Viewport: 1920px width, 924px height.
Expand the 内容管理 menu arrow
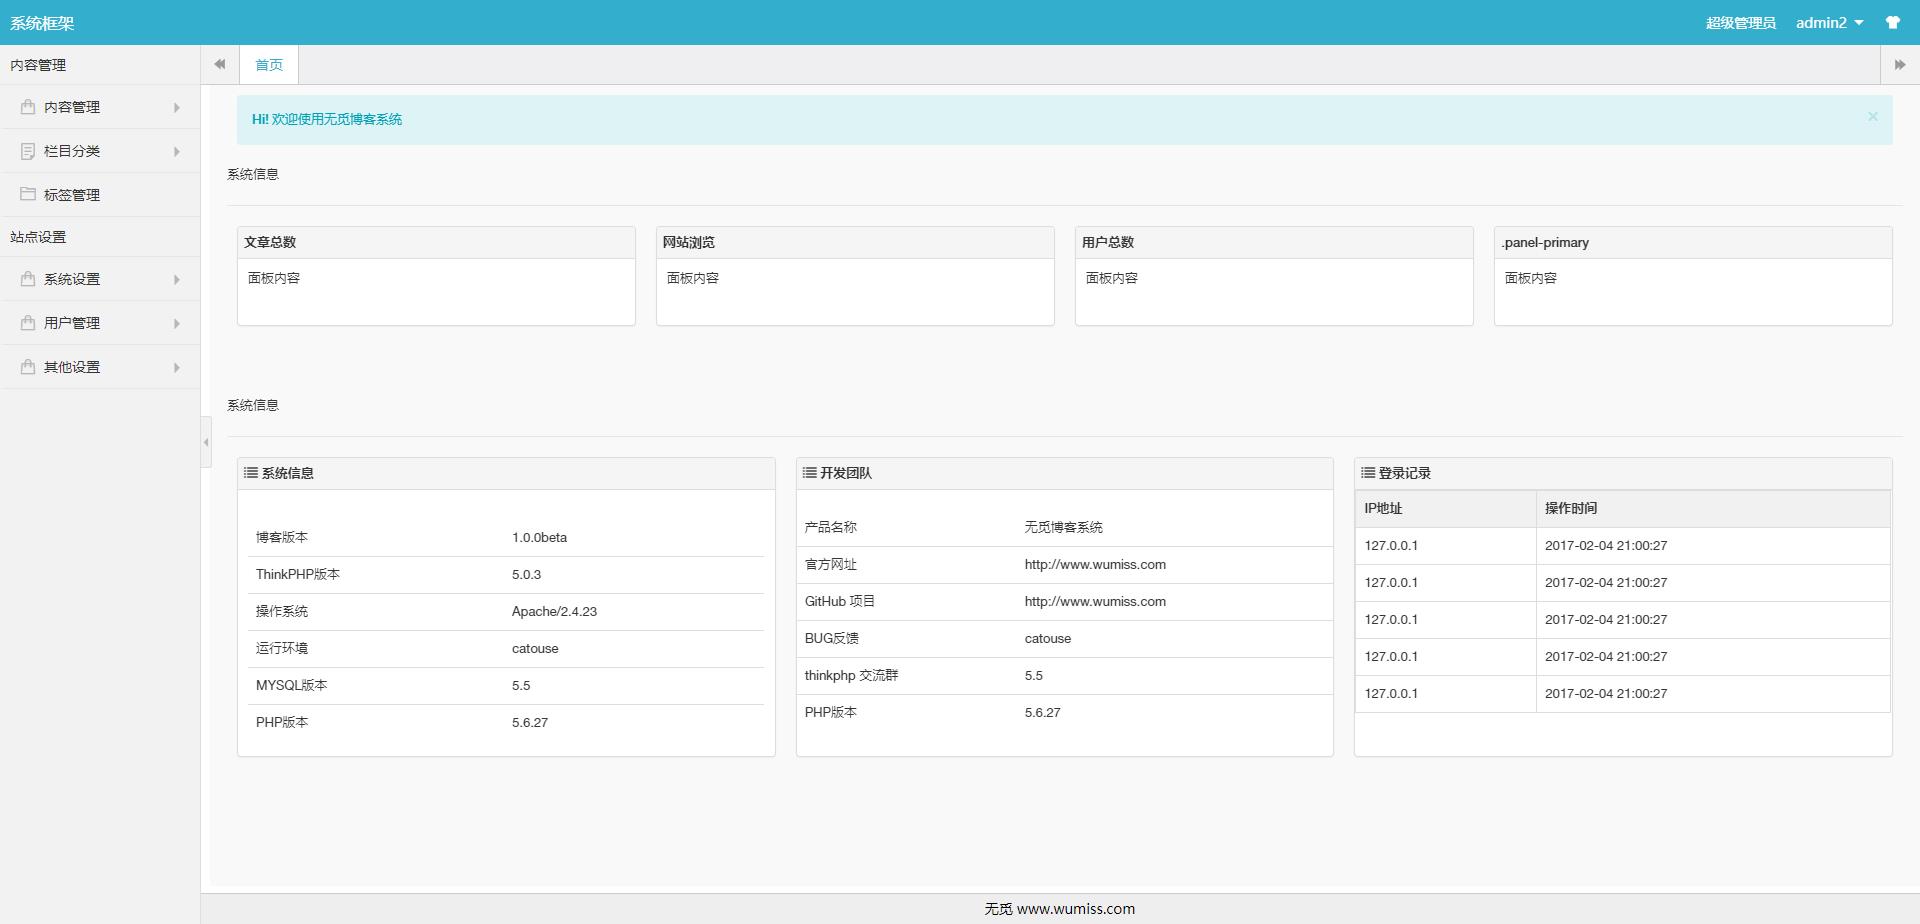point(177,107)
